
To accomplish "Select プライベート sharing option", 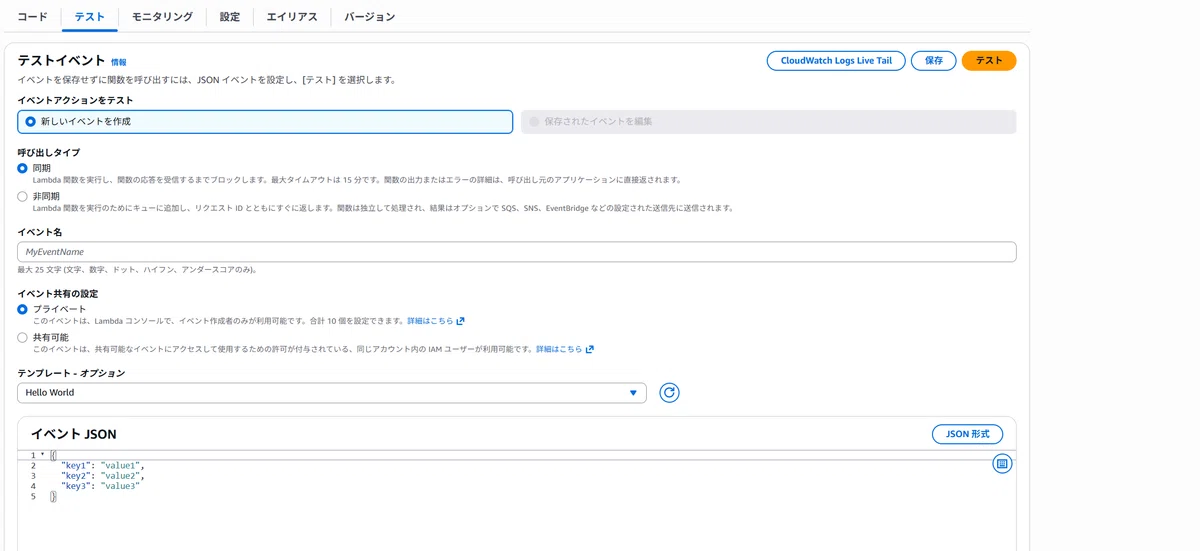I will pos(23,309).
